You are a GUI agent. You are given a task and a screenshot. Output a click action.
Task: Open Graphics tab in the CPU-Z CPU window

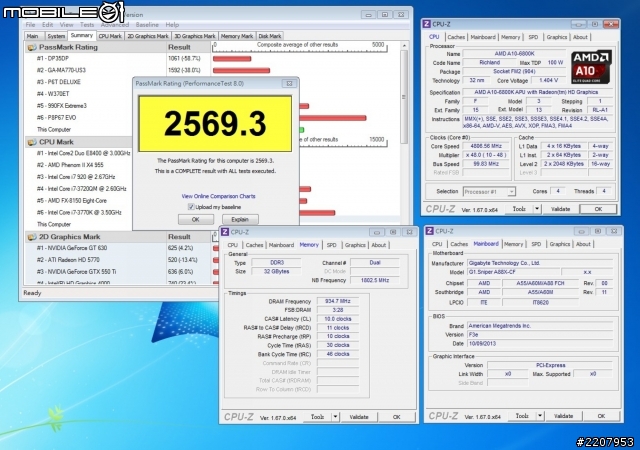(x=557, y=37)
